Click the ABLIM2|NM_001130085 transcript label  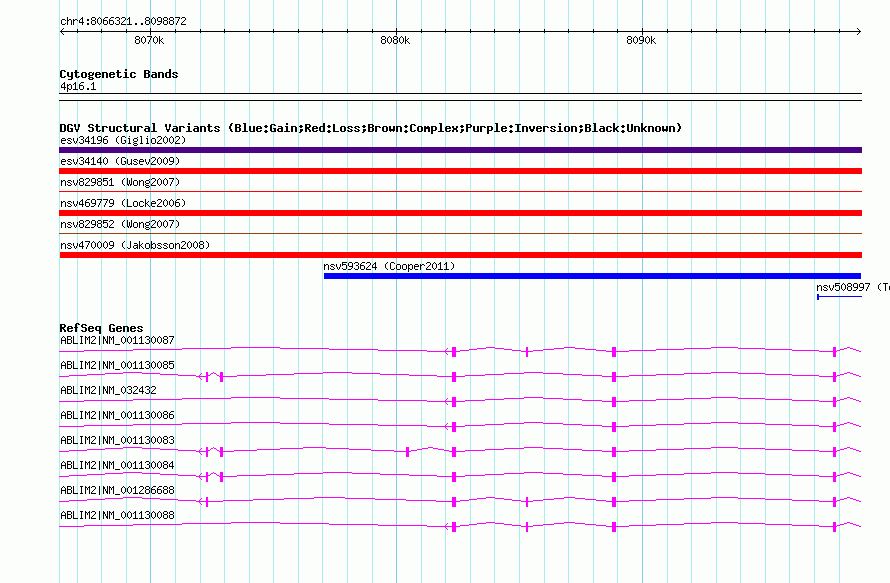tap(117, 366)
